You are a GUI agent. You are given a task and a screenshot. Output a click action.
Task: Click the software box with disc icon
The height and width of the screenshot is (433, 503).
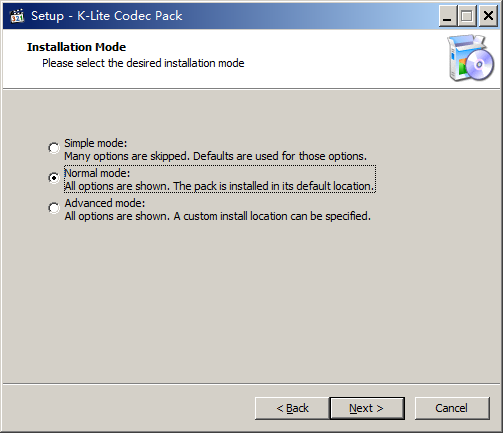[x=471, y=58]
